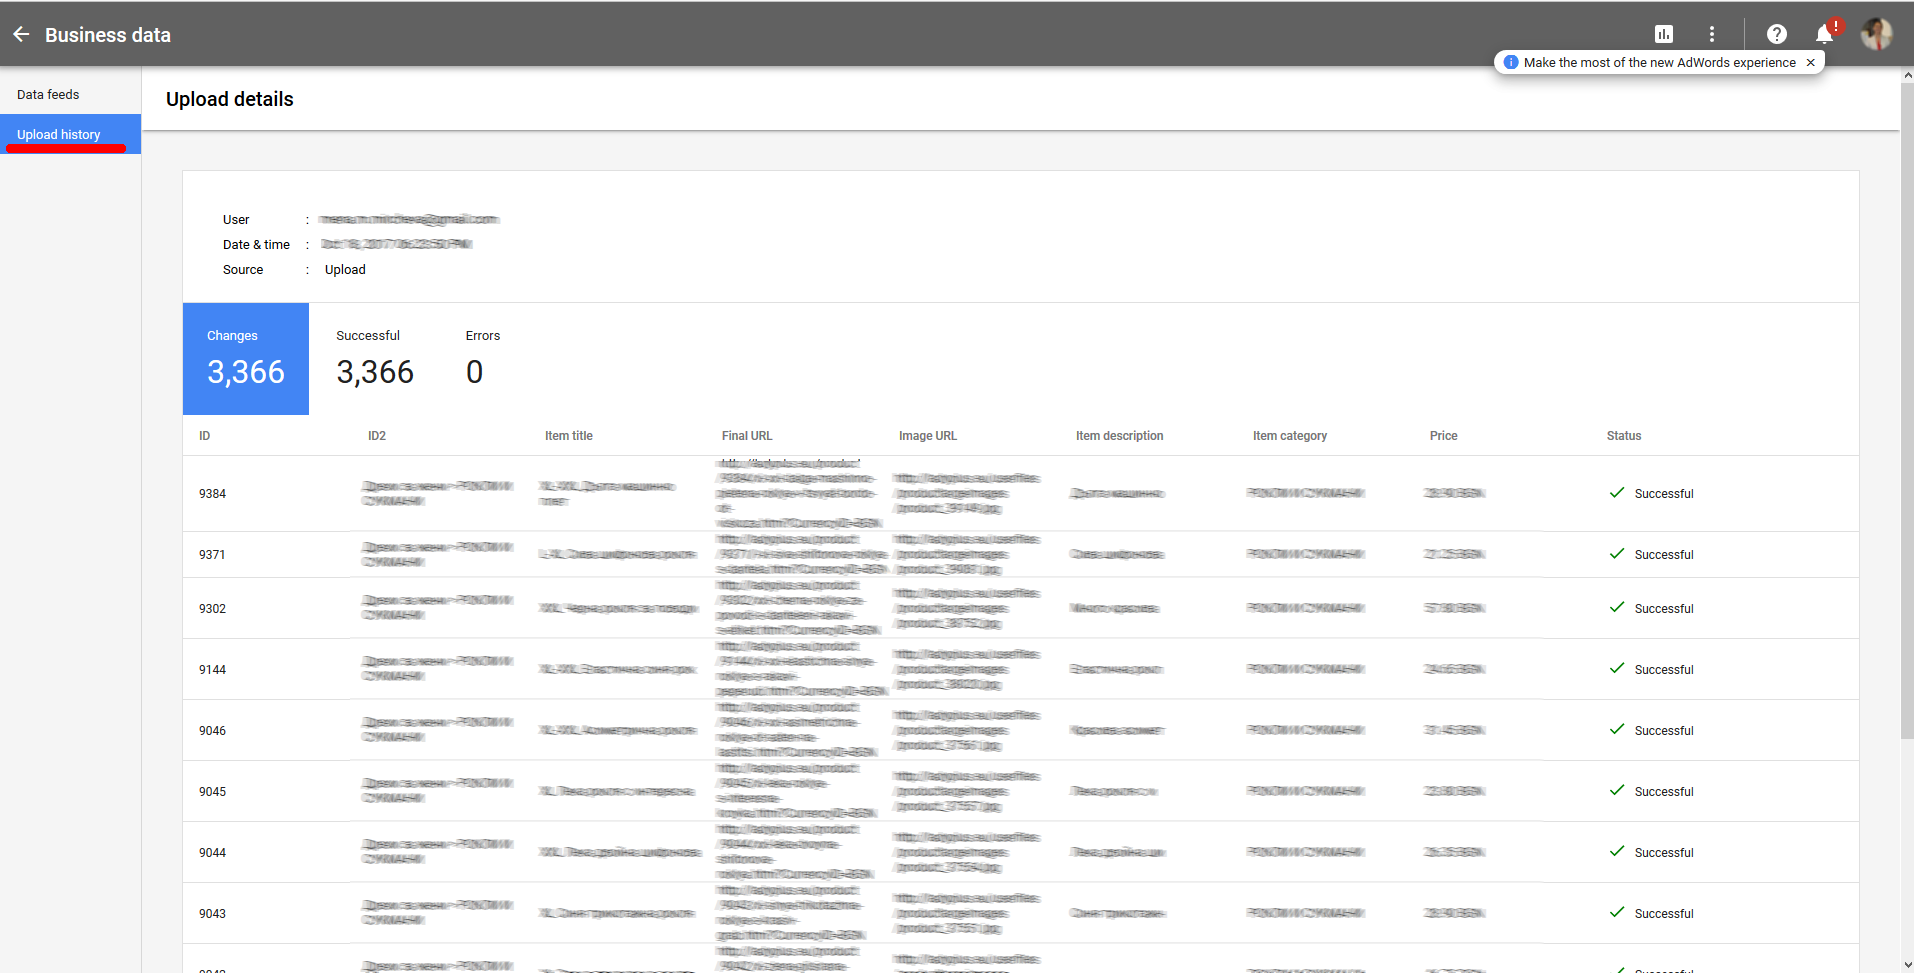Click the info icon in the AdWords banner

(x=1509, y=61)
